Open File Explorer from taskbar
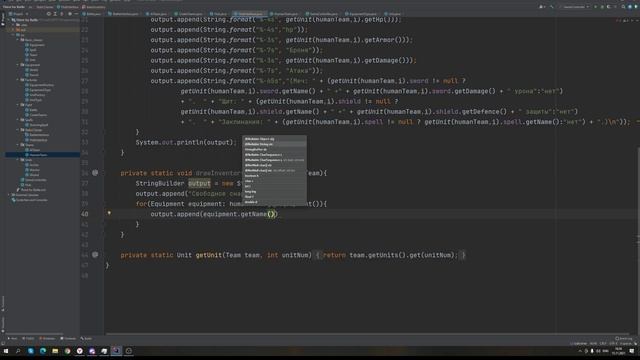 55,351
